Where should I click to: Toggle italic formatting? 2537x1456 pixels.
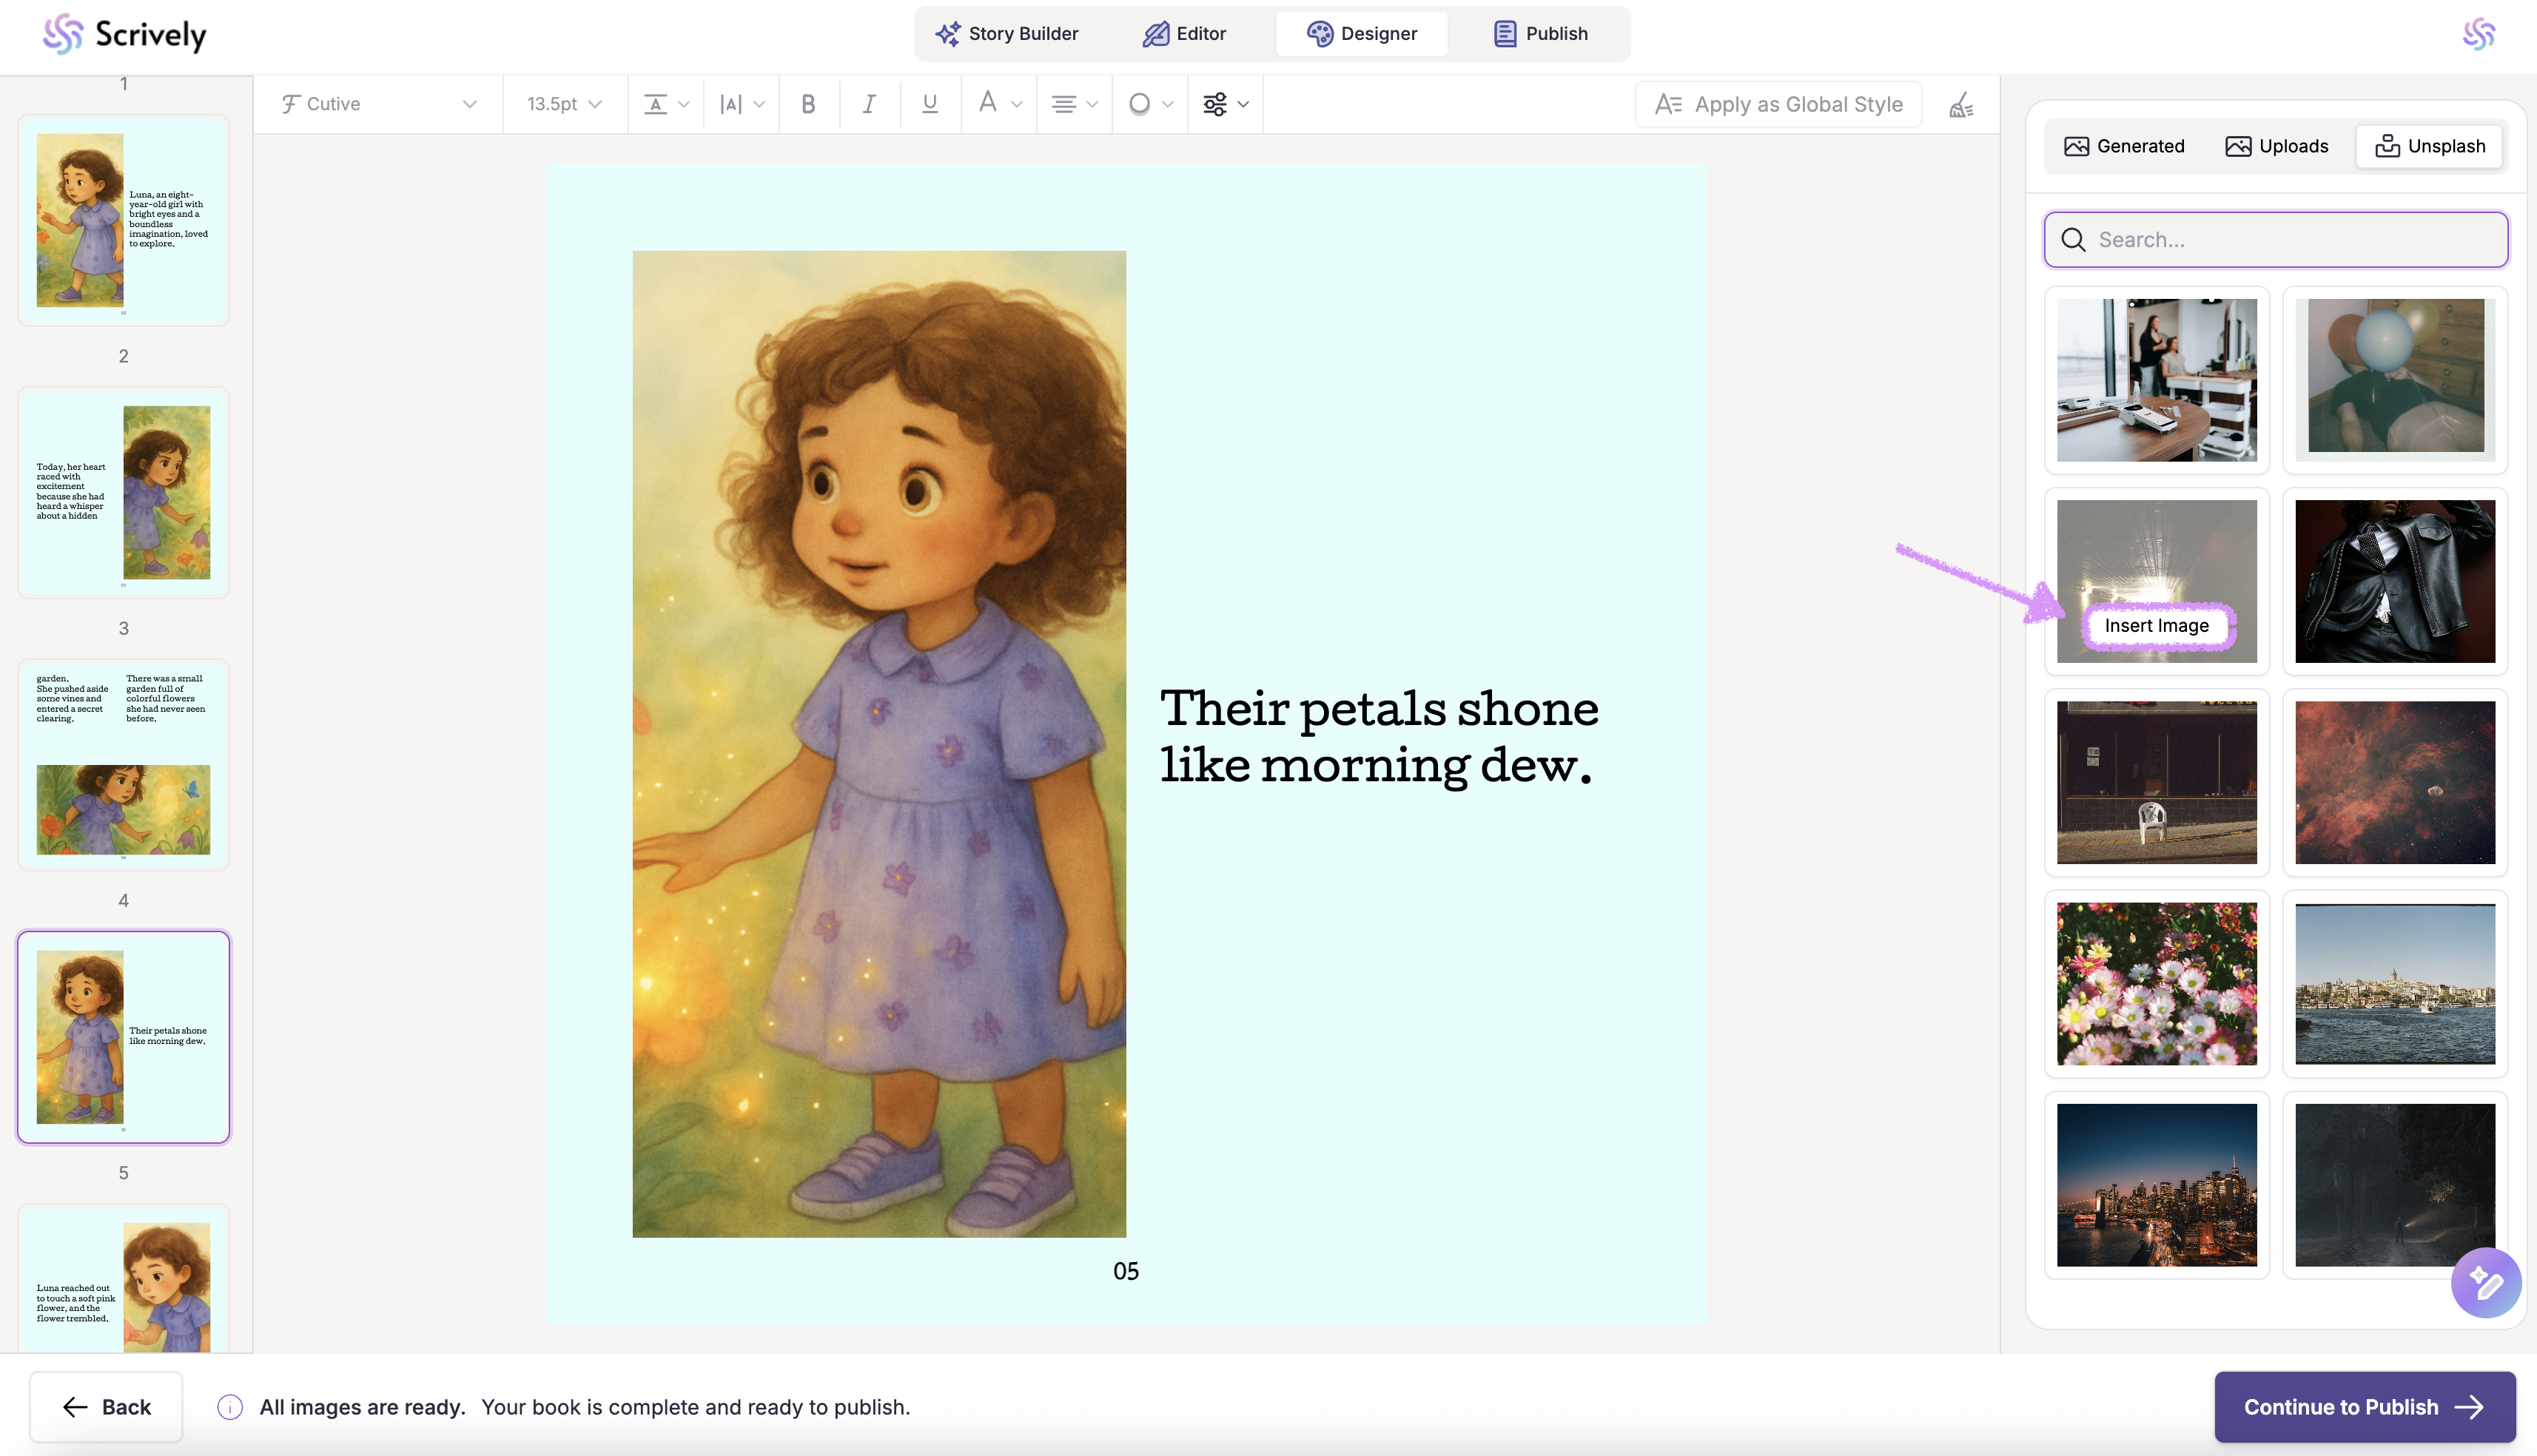coord(869,104)
